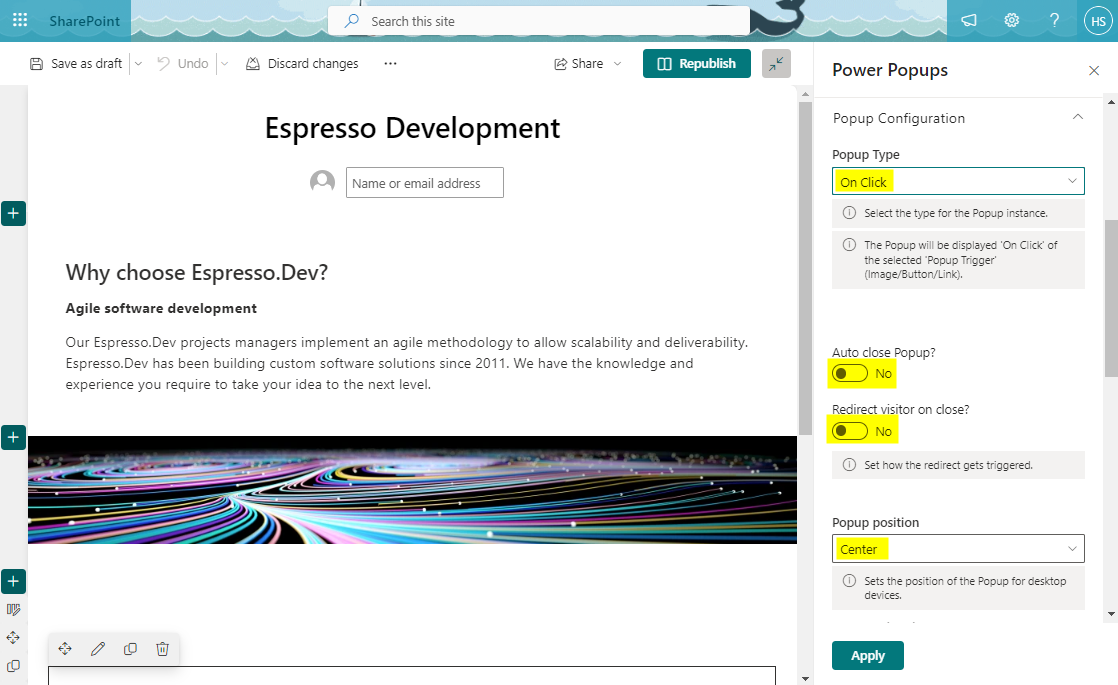This screenshot has width=1118, height=685.
Task: Click the settings gear icon
Action: tap(1011, 20)
